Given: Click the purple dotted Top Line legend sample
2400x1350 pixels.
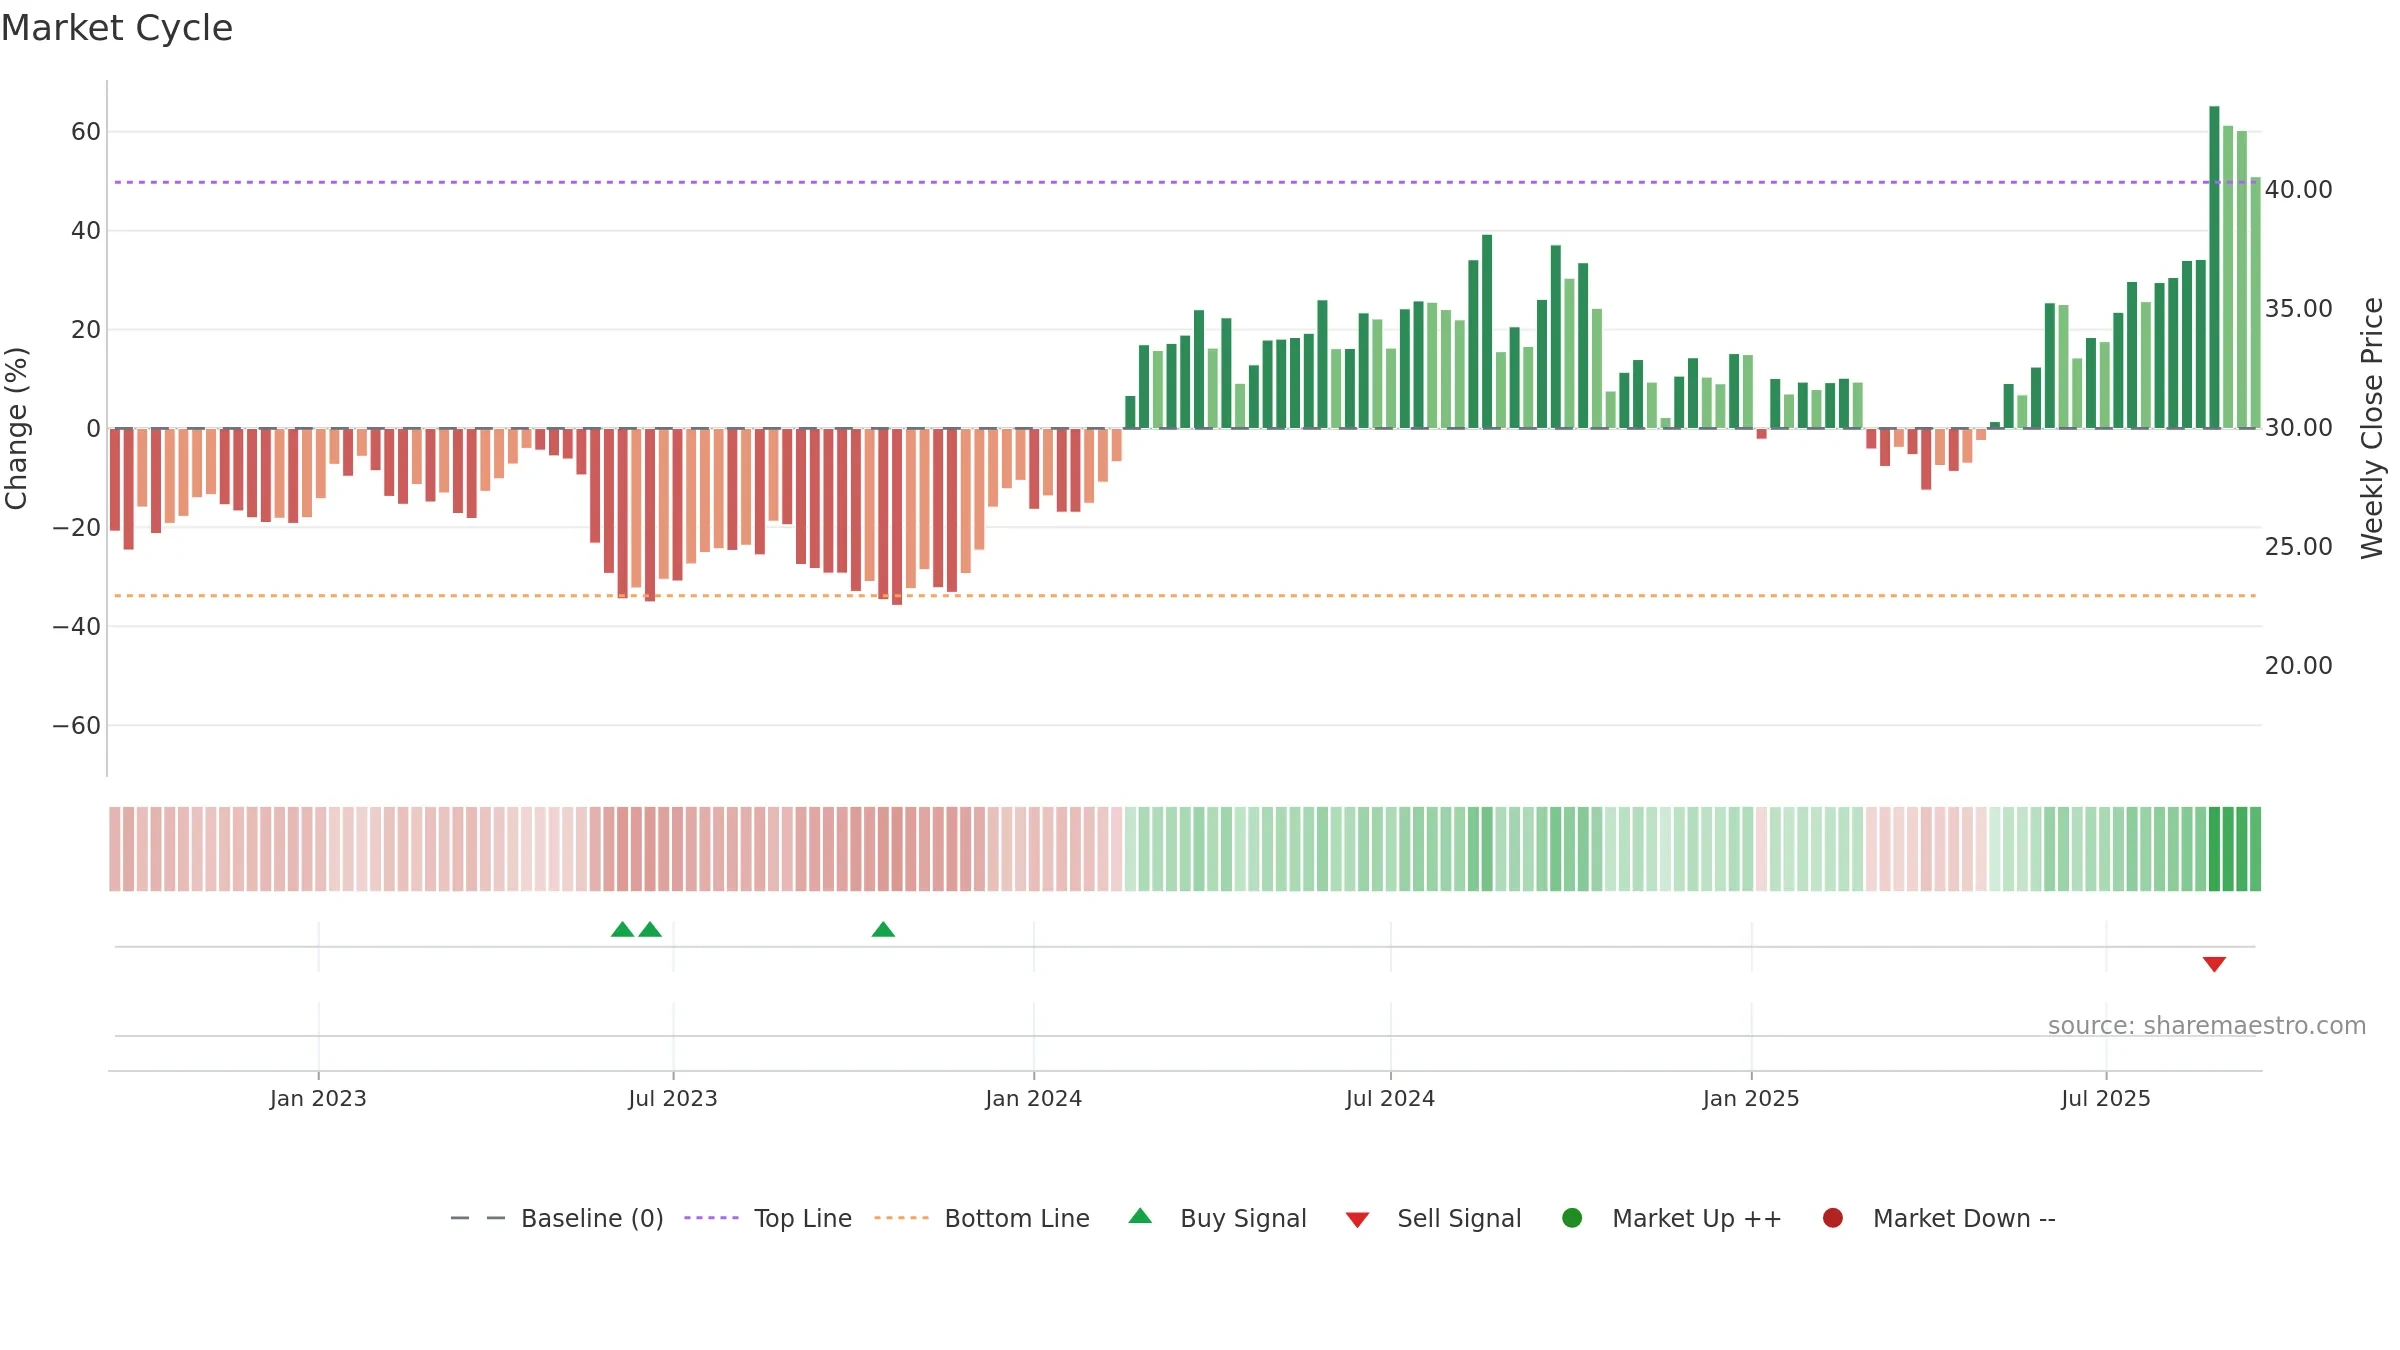Looking at the screenshot, I should pos(711,1218).
